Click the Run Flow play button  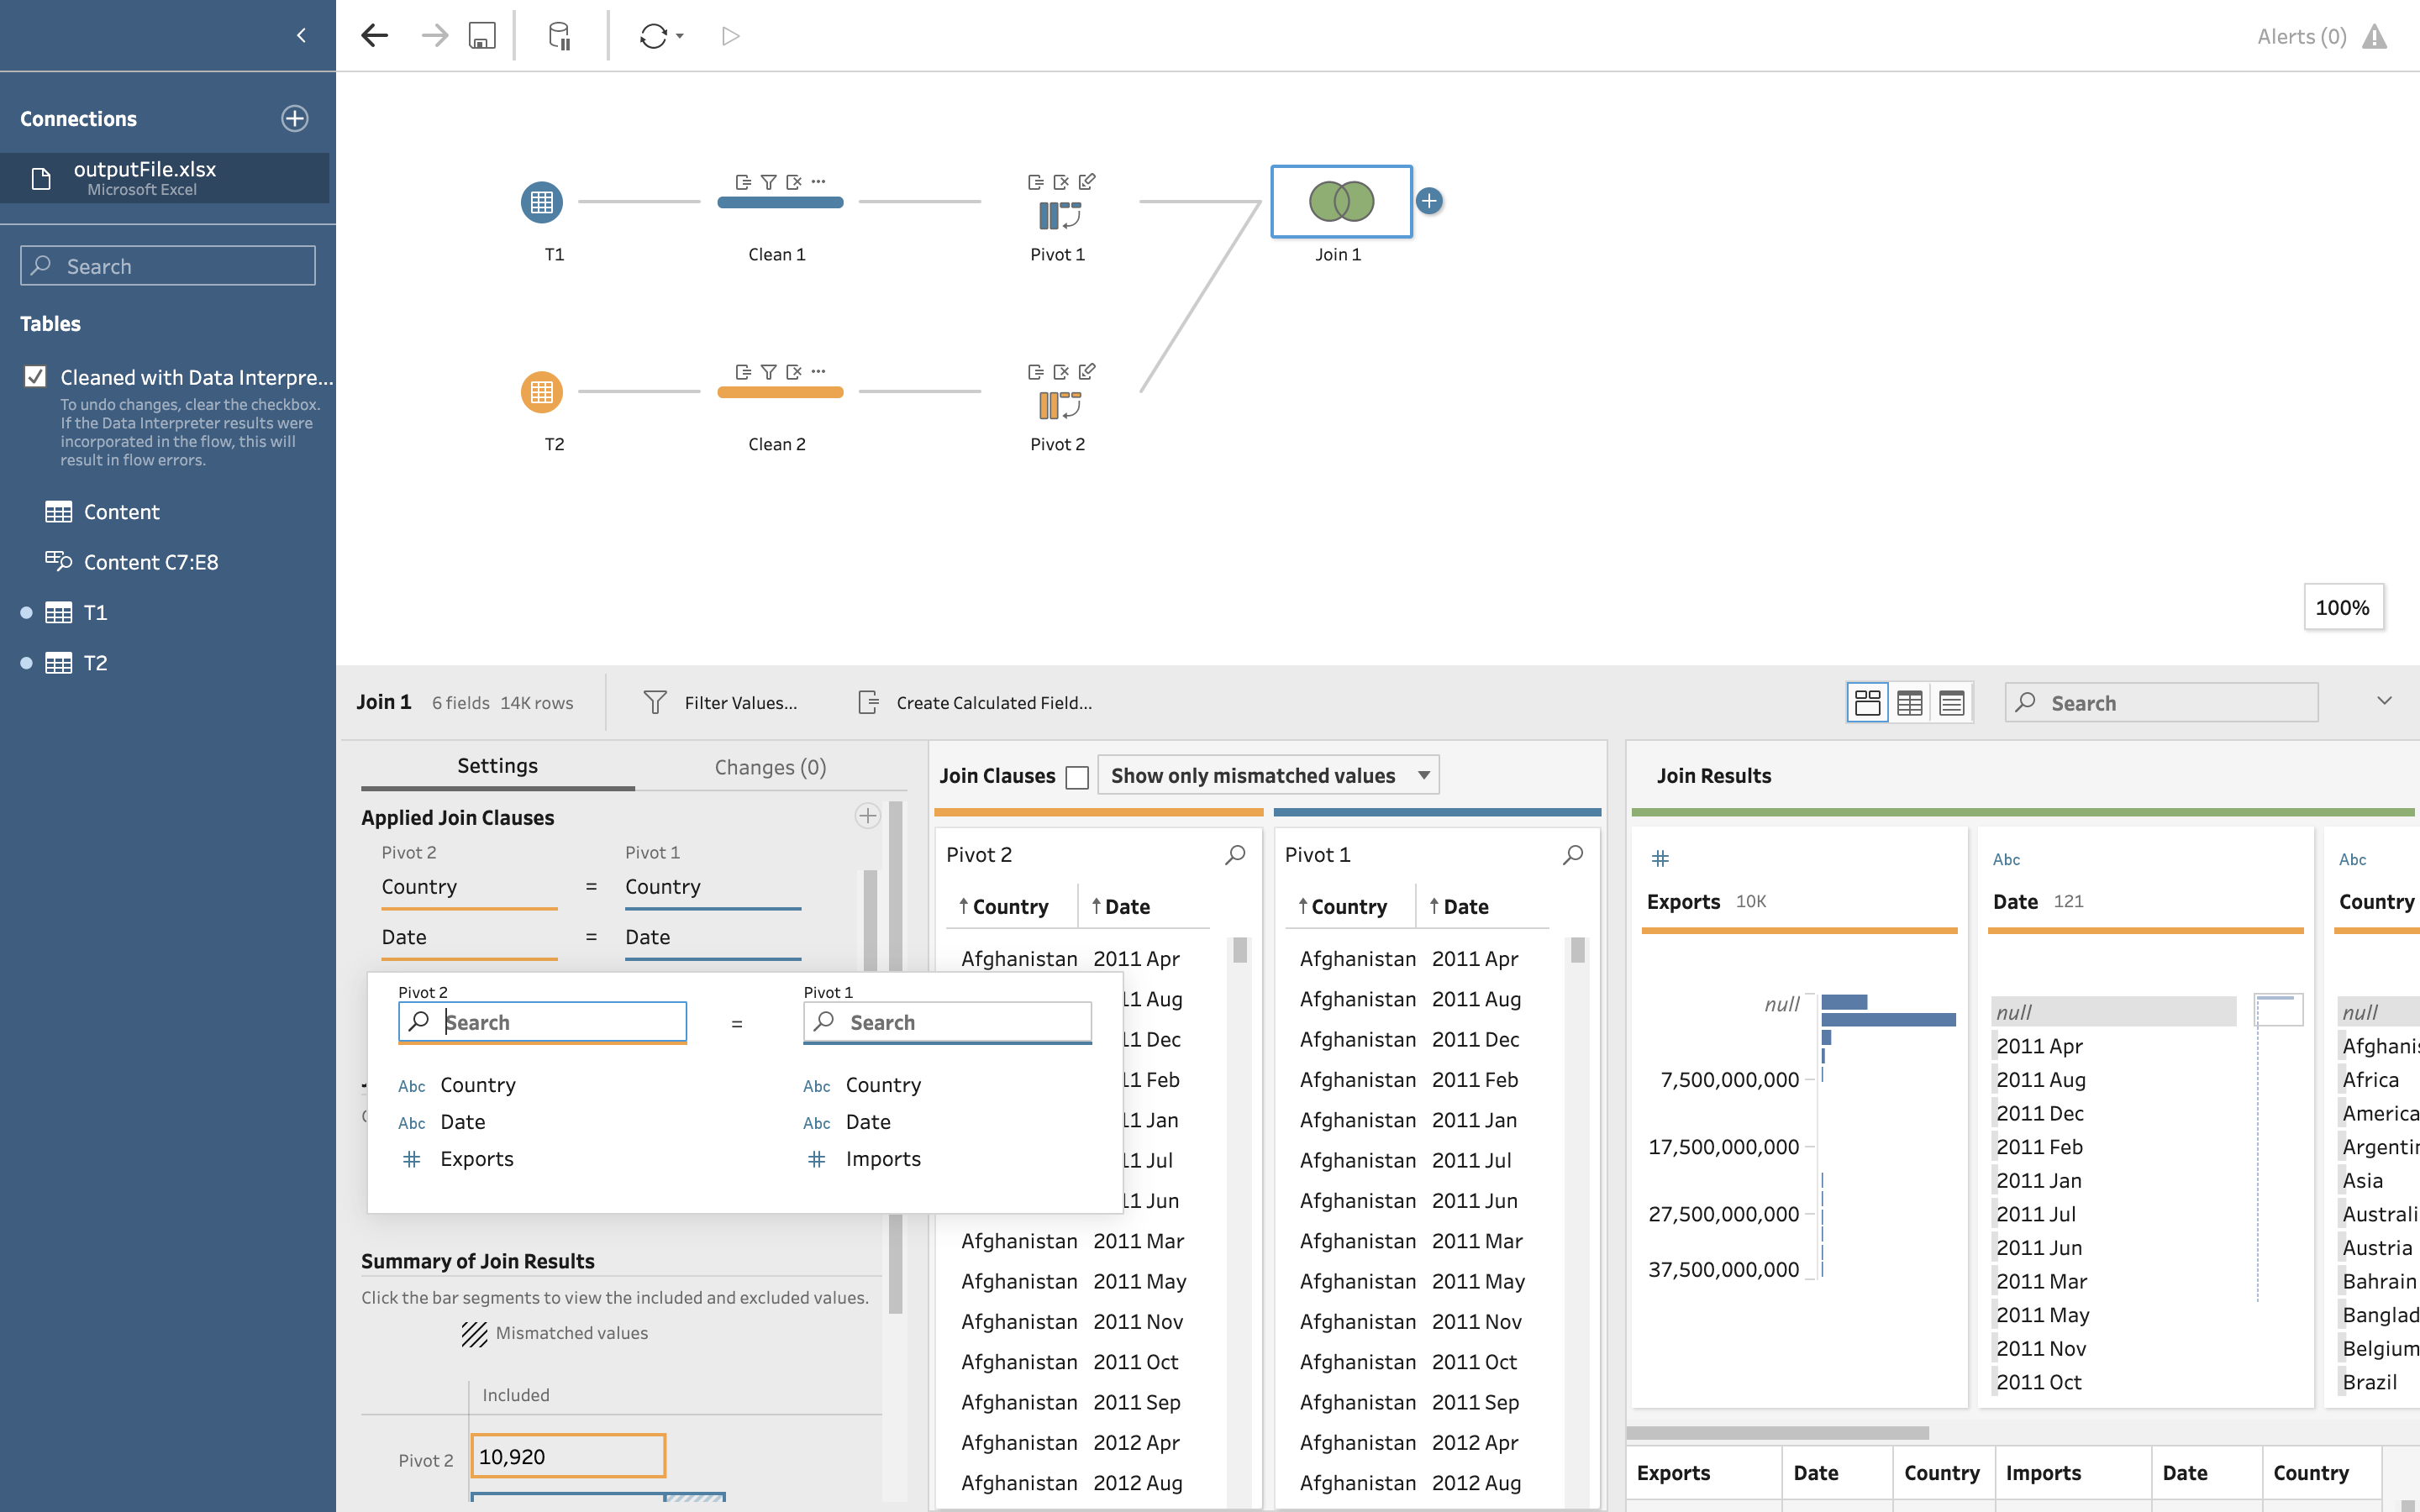click(x=730, y=36)
